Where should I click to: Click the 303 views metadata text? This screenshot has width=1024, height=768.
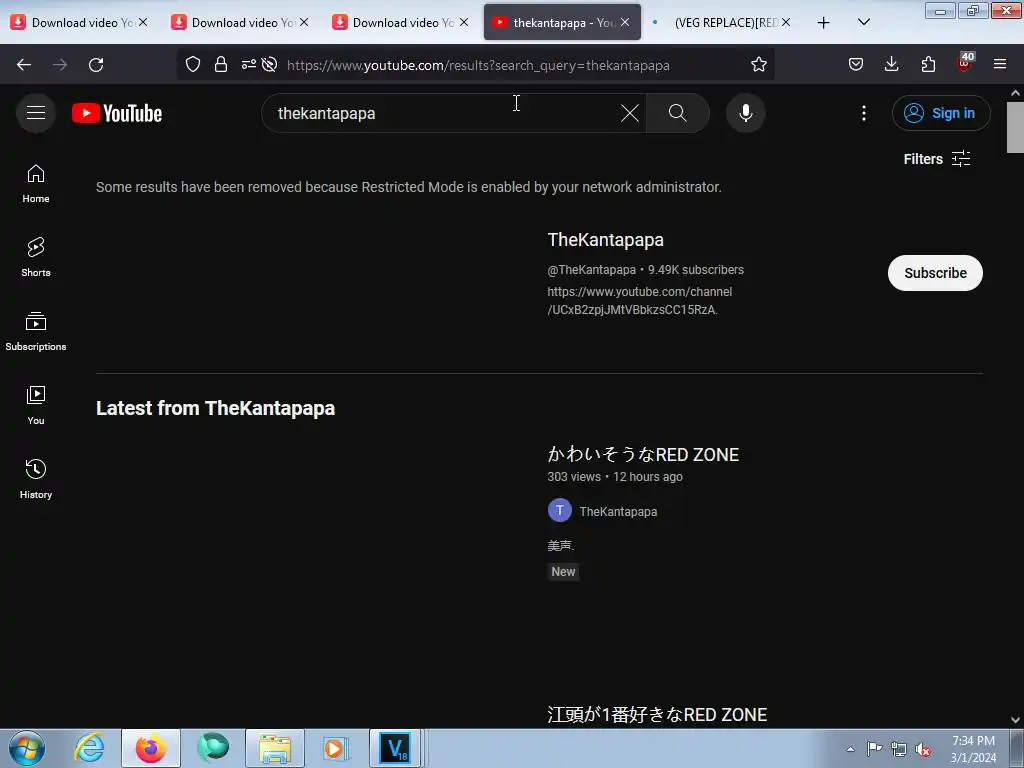(x=574, y=477)
